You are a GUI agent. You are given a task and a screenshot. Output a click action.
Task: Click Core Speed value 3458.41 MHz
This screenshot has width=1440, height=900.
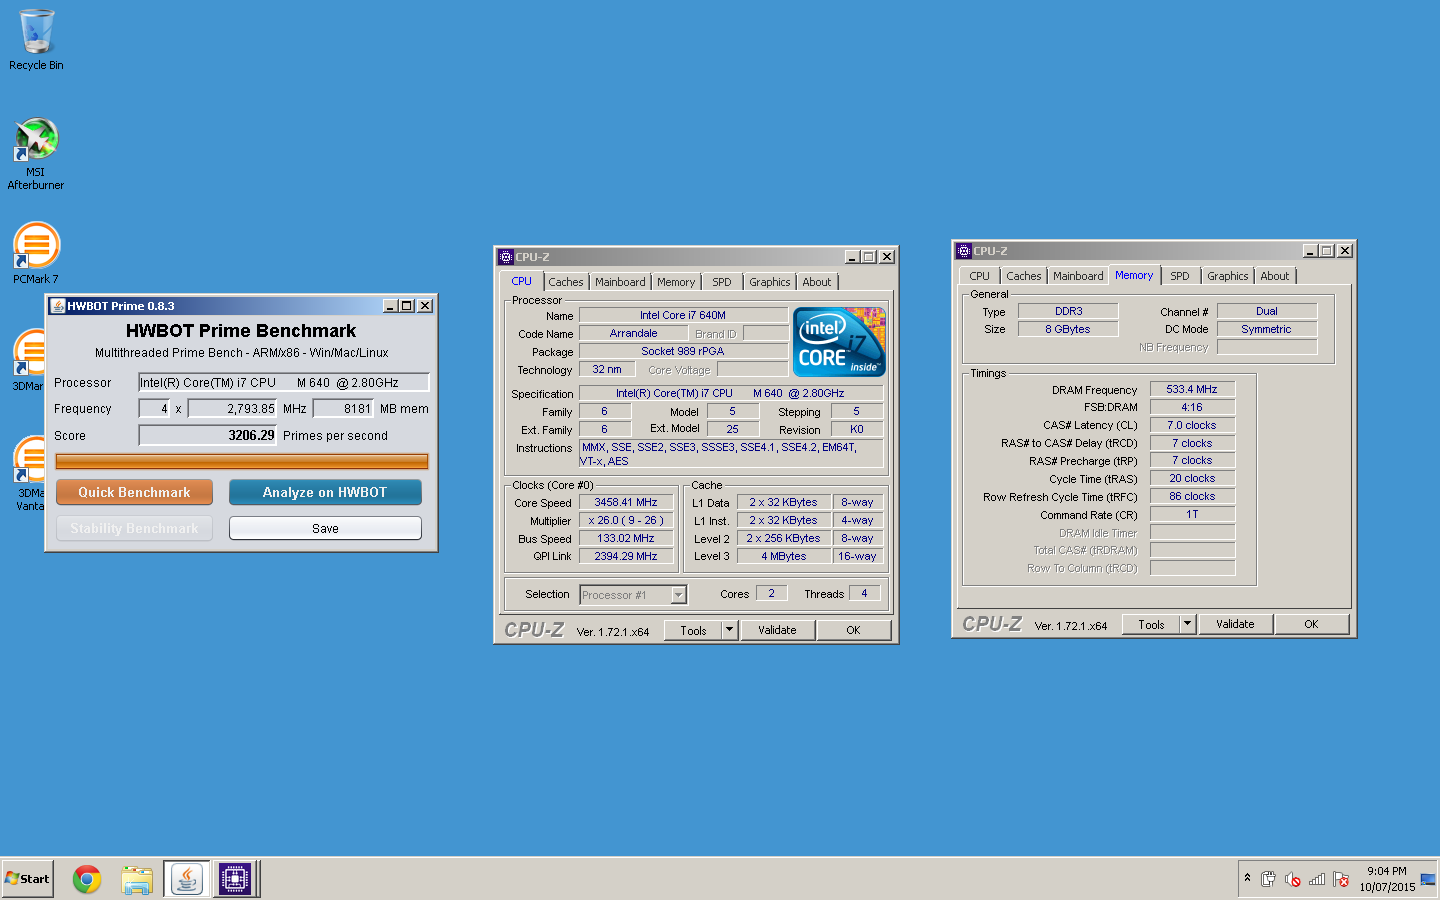click(626, 502)
